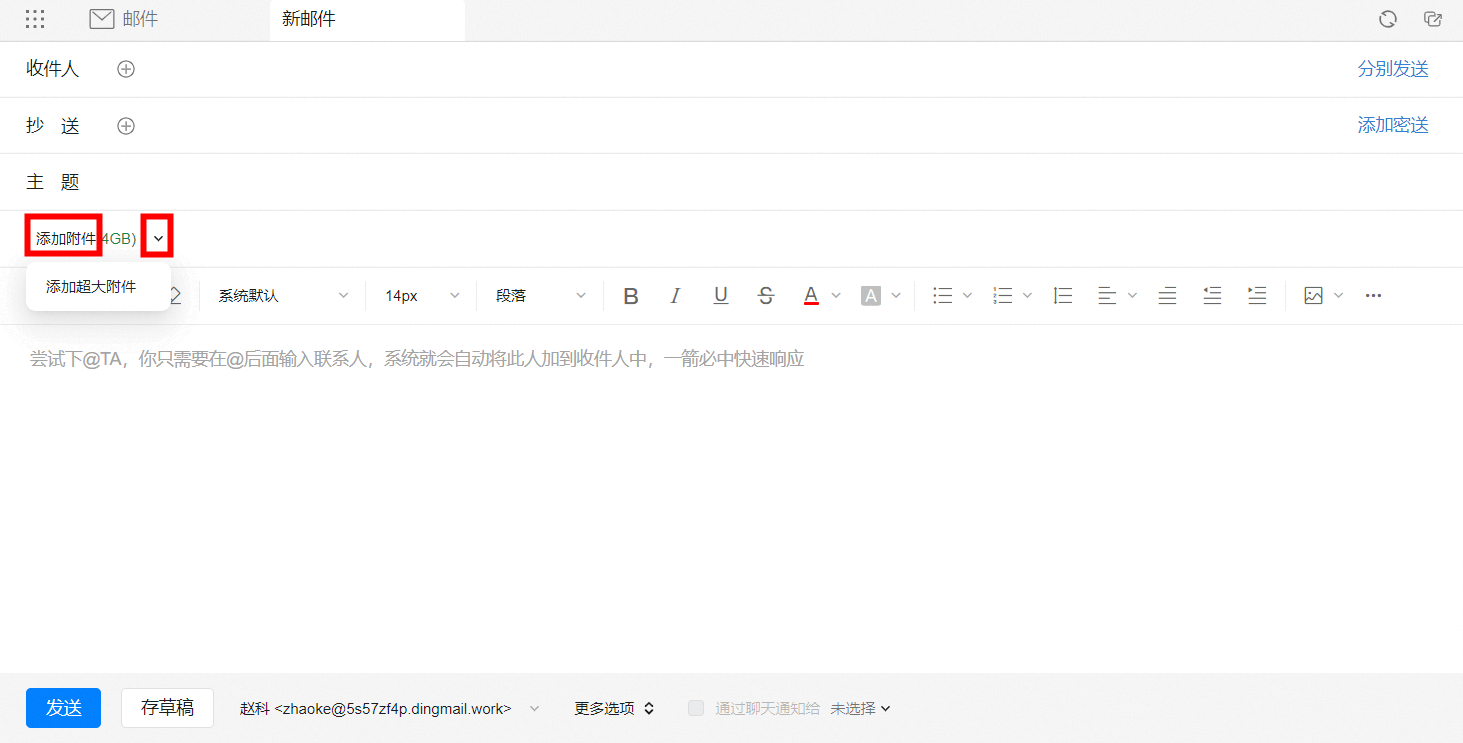Decrease the paragraph indent
Image resolution: width=1463 pixels, height=743 pixels.
pos(1212,296)
